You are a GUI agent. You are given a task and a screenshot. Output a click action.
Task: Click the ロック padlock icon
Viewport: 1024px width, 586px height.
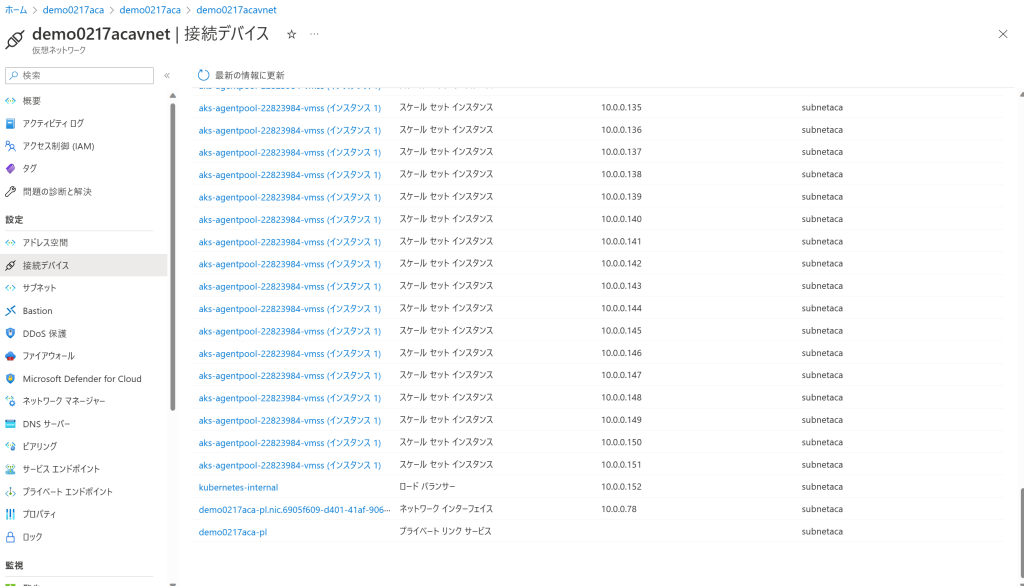click(10, 537)
